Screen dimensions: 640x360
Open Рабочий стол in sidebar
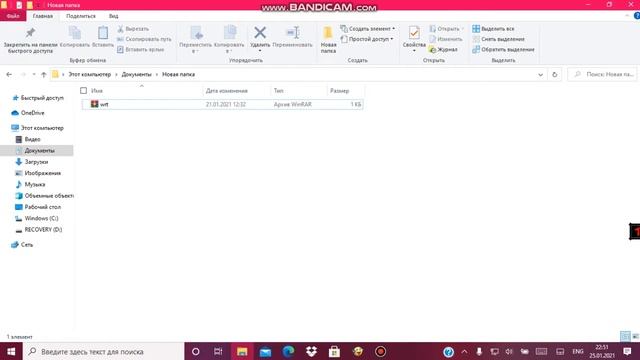[38, 207]
